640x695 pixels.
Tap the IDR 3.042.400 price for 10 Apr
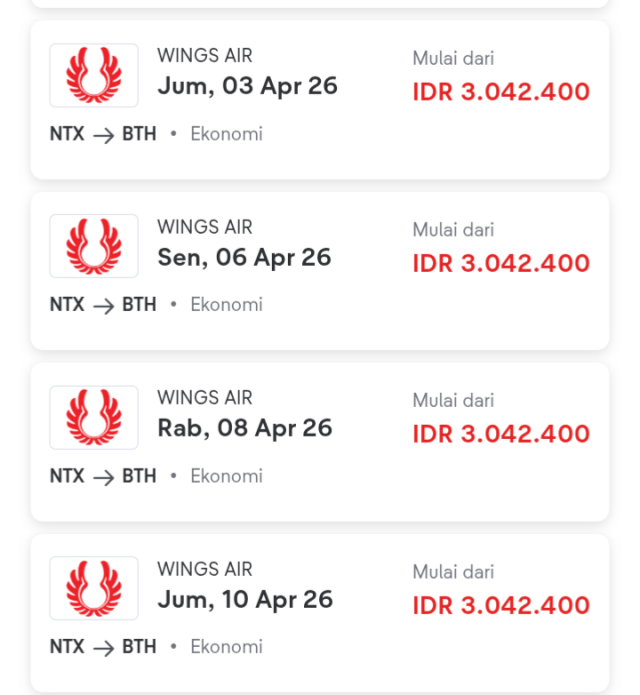coord(501,605)
